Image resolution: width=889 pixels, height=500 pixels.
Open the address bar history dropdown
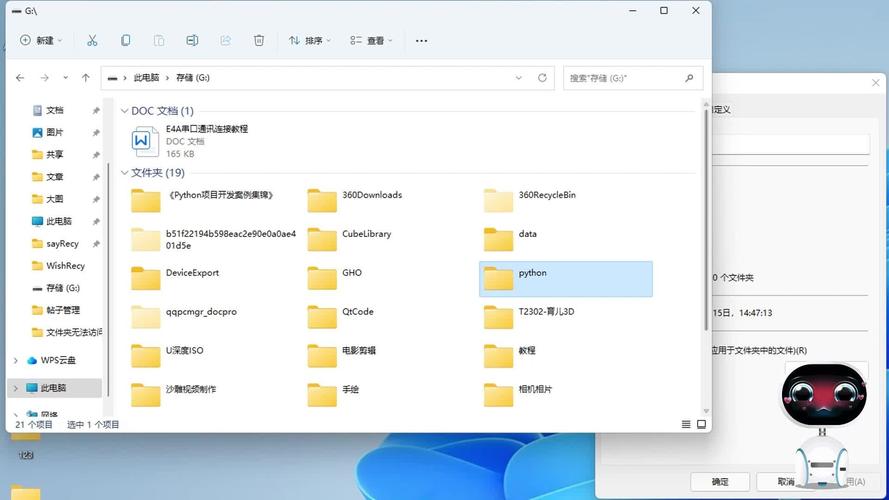(518, 78)
